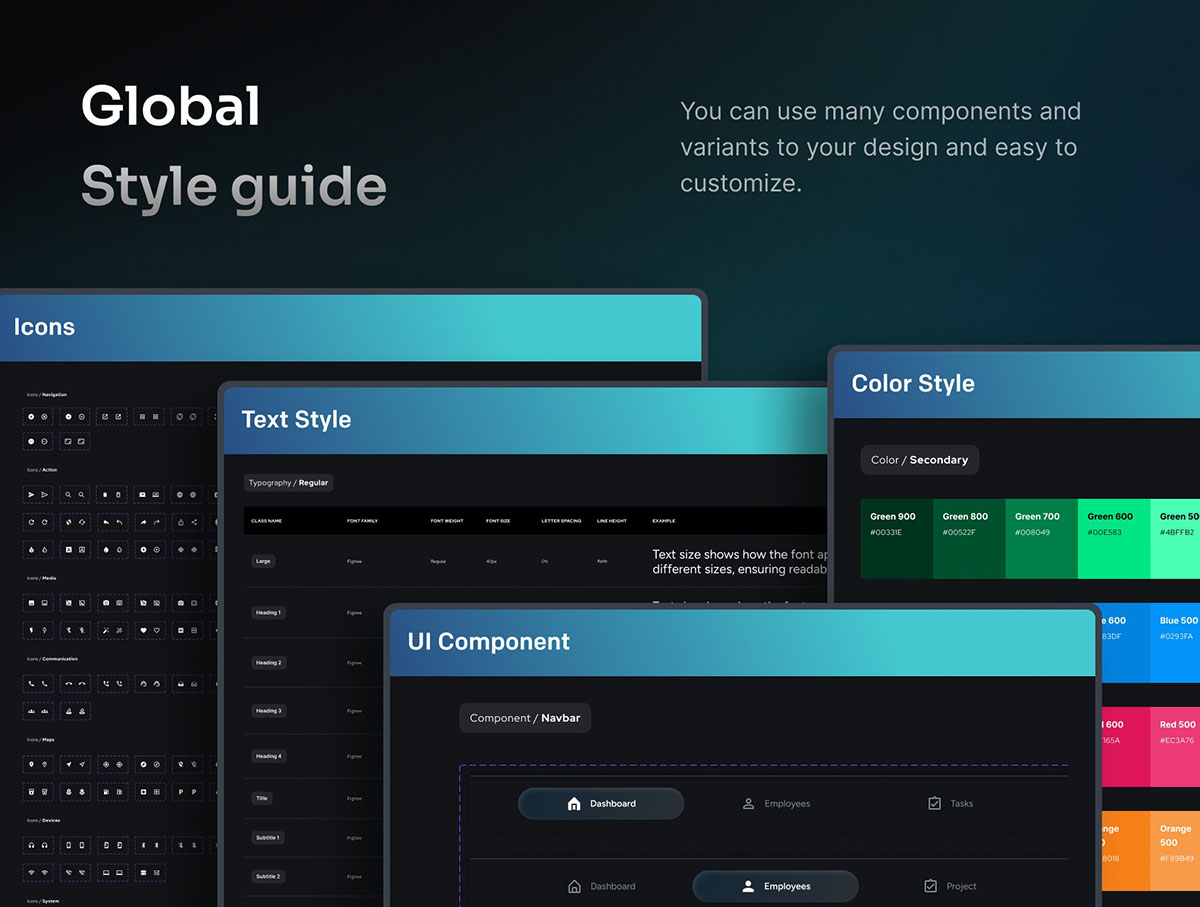Viewport: 1200px width, 907px height.
Task: Click the LETTER SPACING column header
Action: [561, 521]
